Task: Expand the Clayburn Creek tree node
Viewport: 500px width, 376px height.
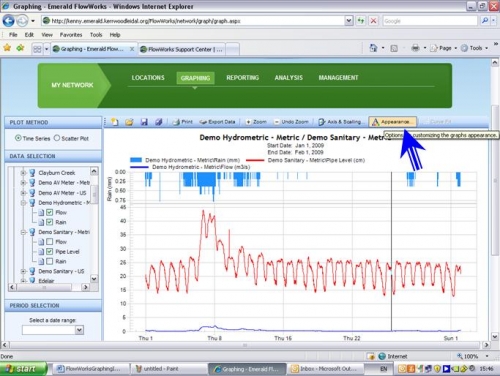Action: pos(23,173)
